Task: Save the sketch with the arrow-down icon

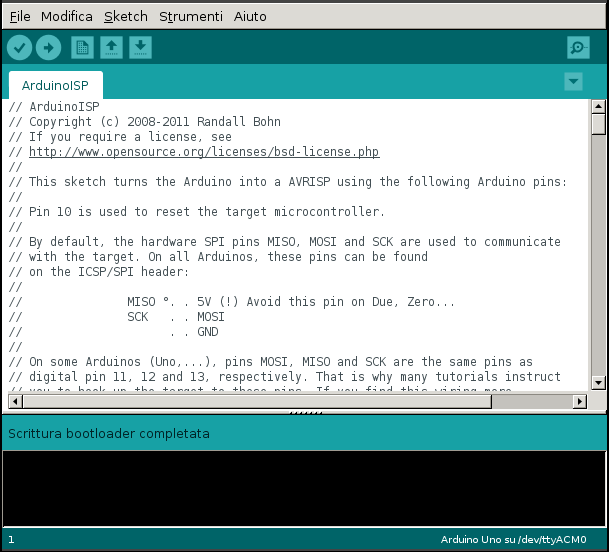Action: pos(141,48)
